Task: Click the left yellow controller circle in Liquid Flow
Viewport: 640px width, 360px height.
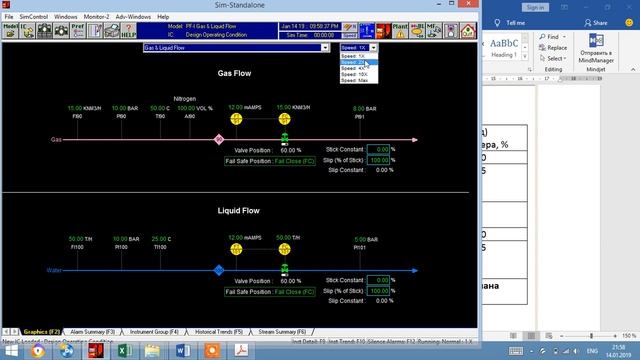Action: pyautogui.click(x=236, y=249)
